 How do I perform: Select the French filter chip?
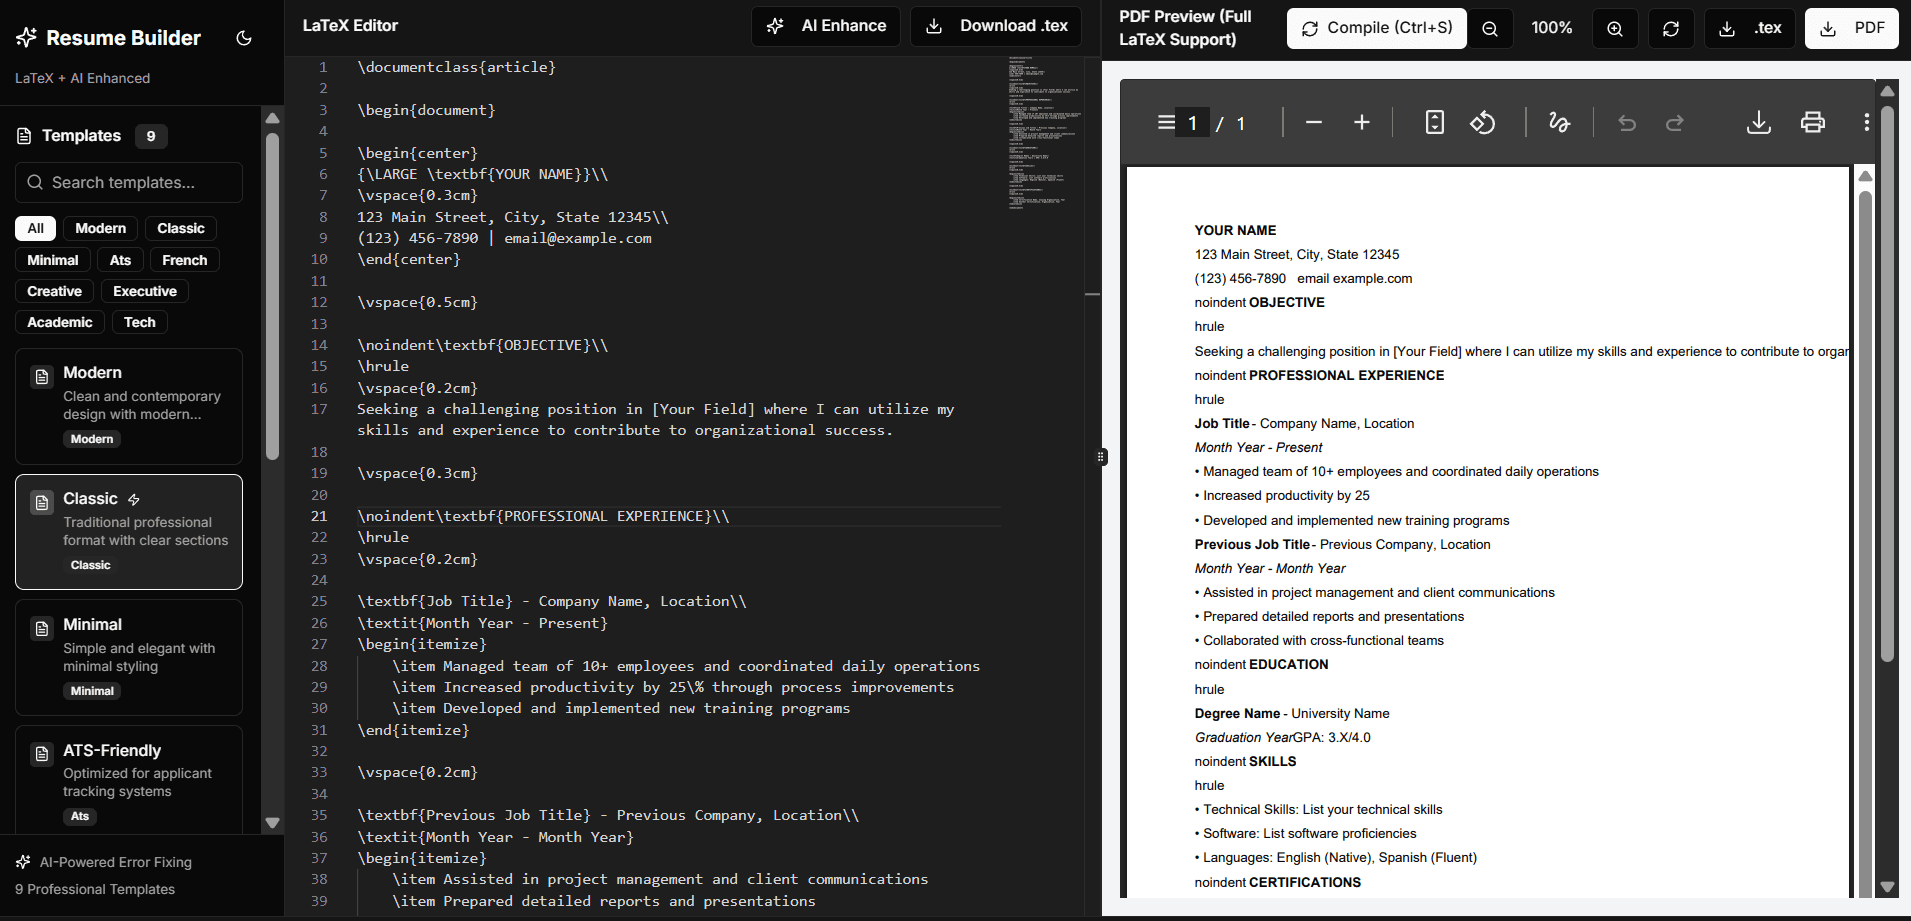click(x=184, y=260)
